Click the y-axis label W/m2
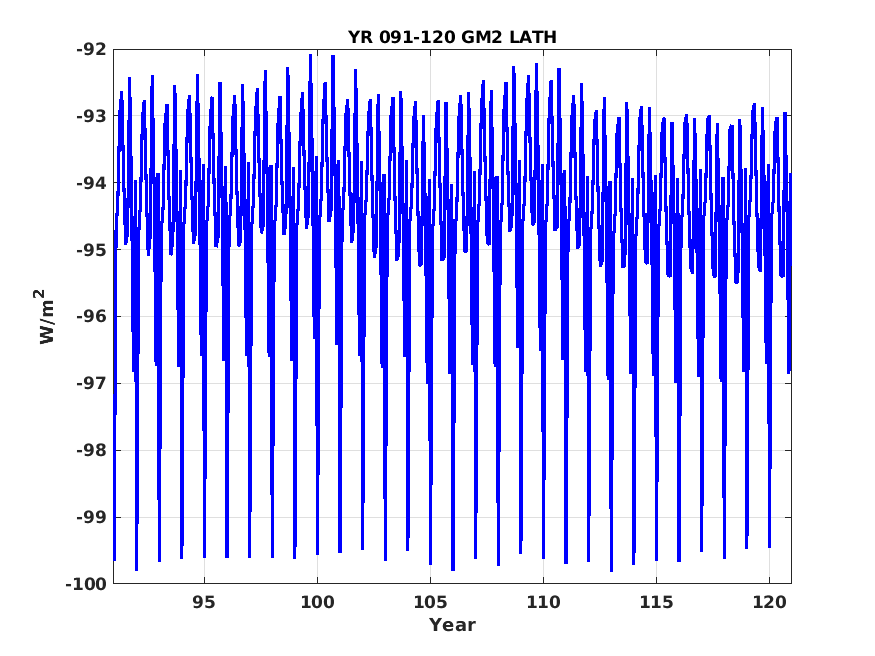Image resolution: width=875 pixels, height=656 pixels. [x=46, y=316]
